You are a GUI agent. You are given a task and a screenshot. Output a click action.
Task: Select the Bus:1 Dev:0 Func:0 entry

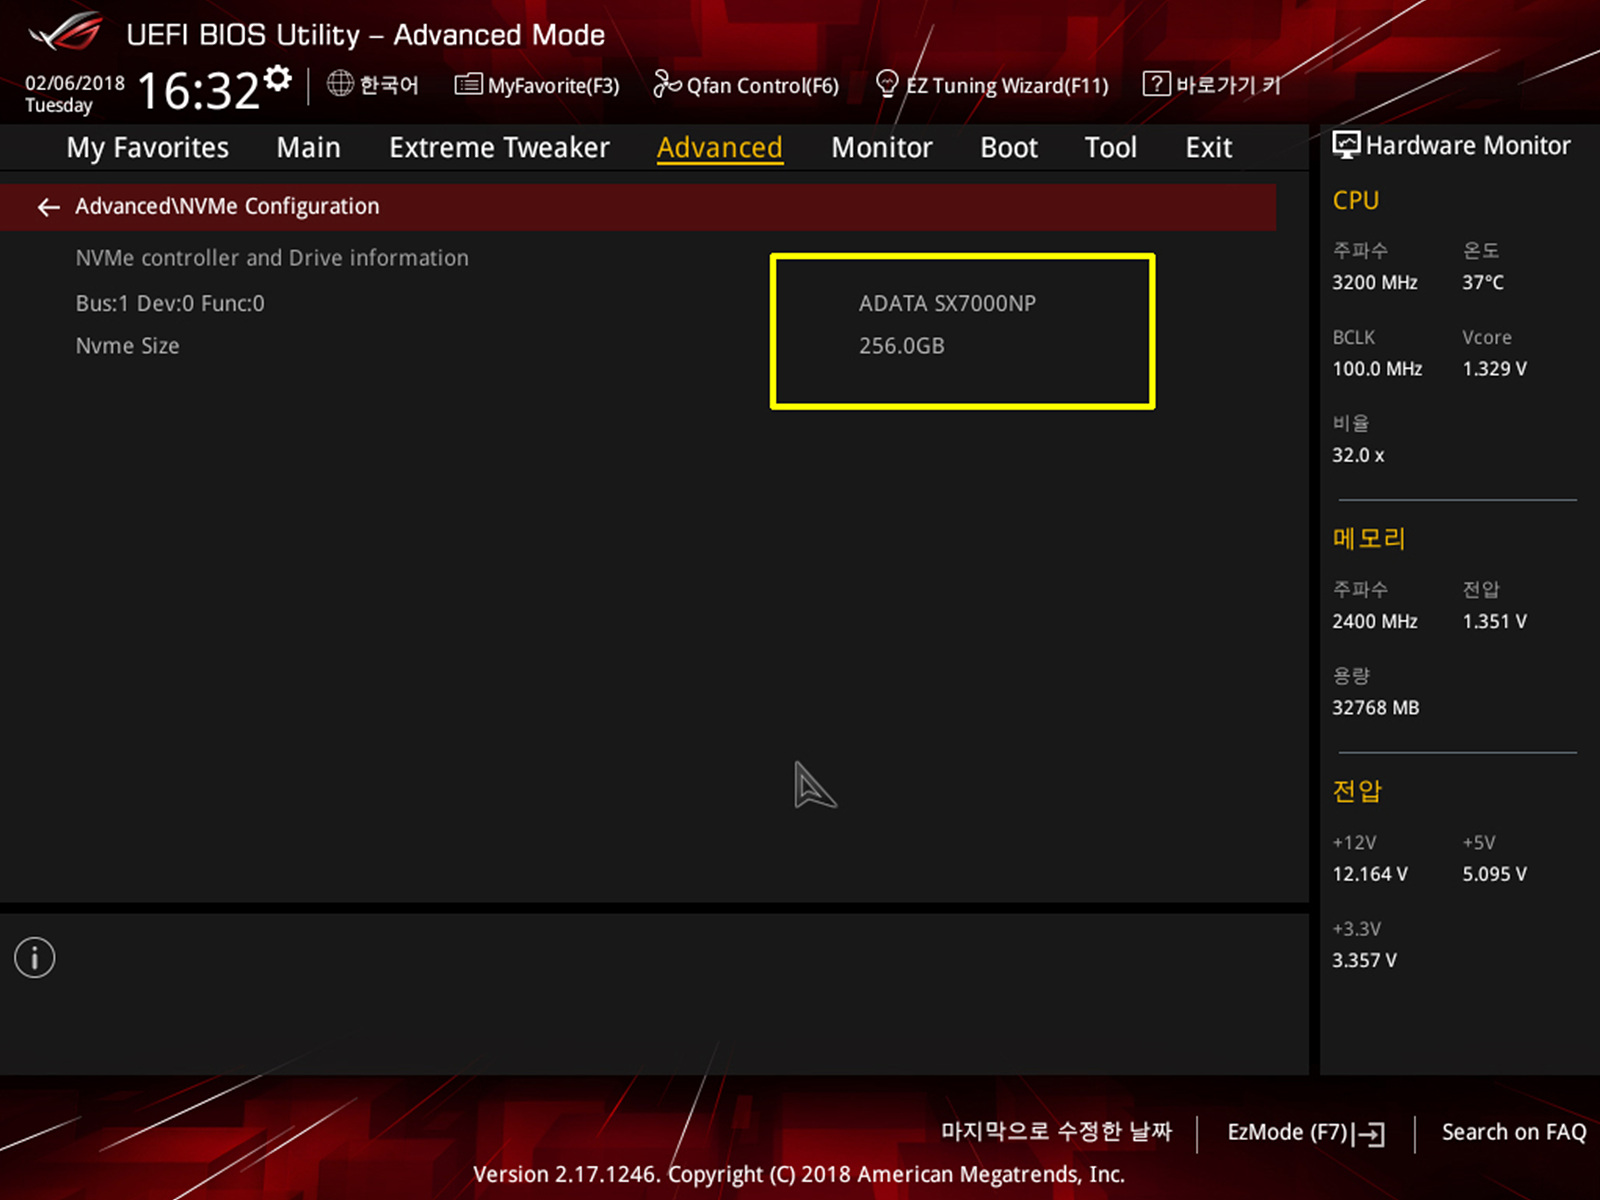pyautogui.click(x=170, y=304)
